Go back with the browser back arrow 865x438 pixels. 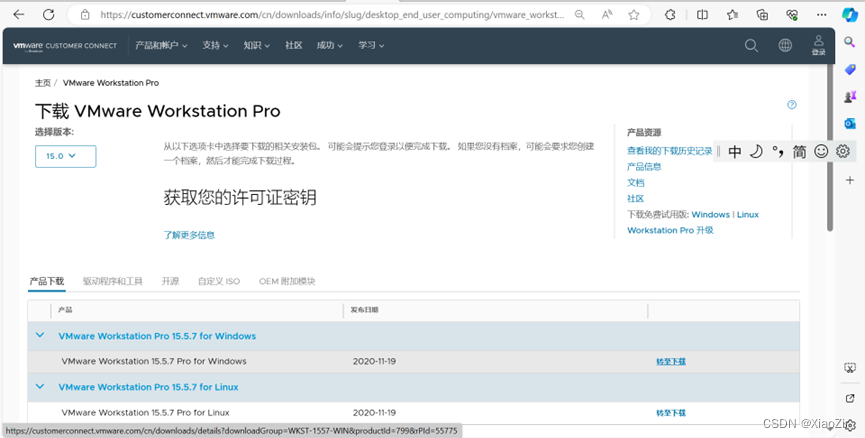[19, 15]
